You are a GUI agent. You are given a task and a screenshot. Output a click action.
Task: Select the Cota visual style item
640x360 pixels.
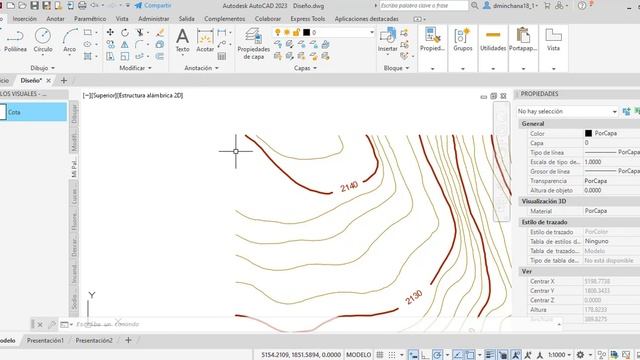click(x=33, y=112)
